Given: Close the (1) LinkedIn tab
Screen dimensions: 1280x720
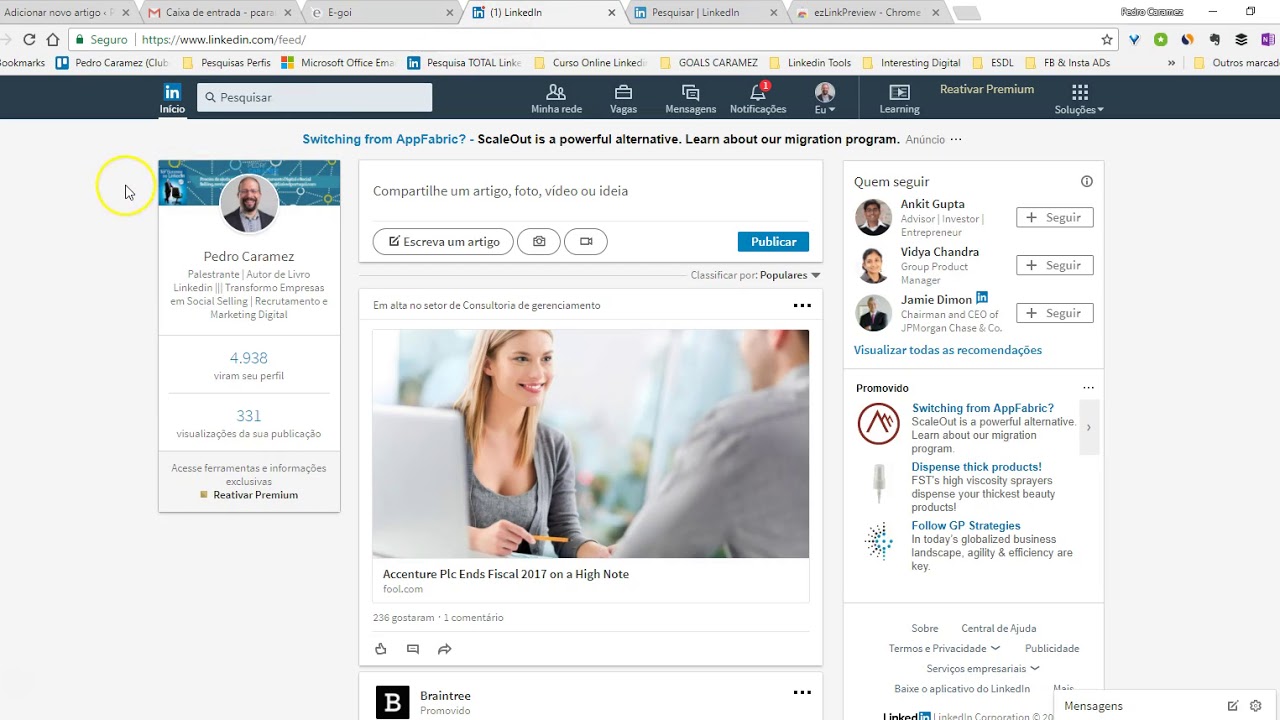Looking at the screenshot, I should coord(612,13).
